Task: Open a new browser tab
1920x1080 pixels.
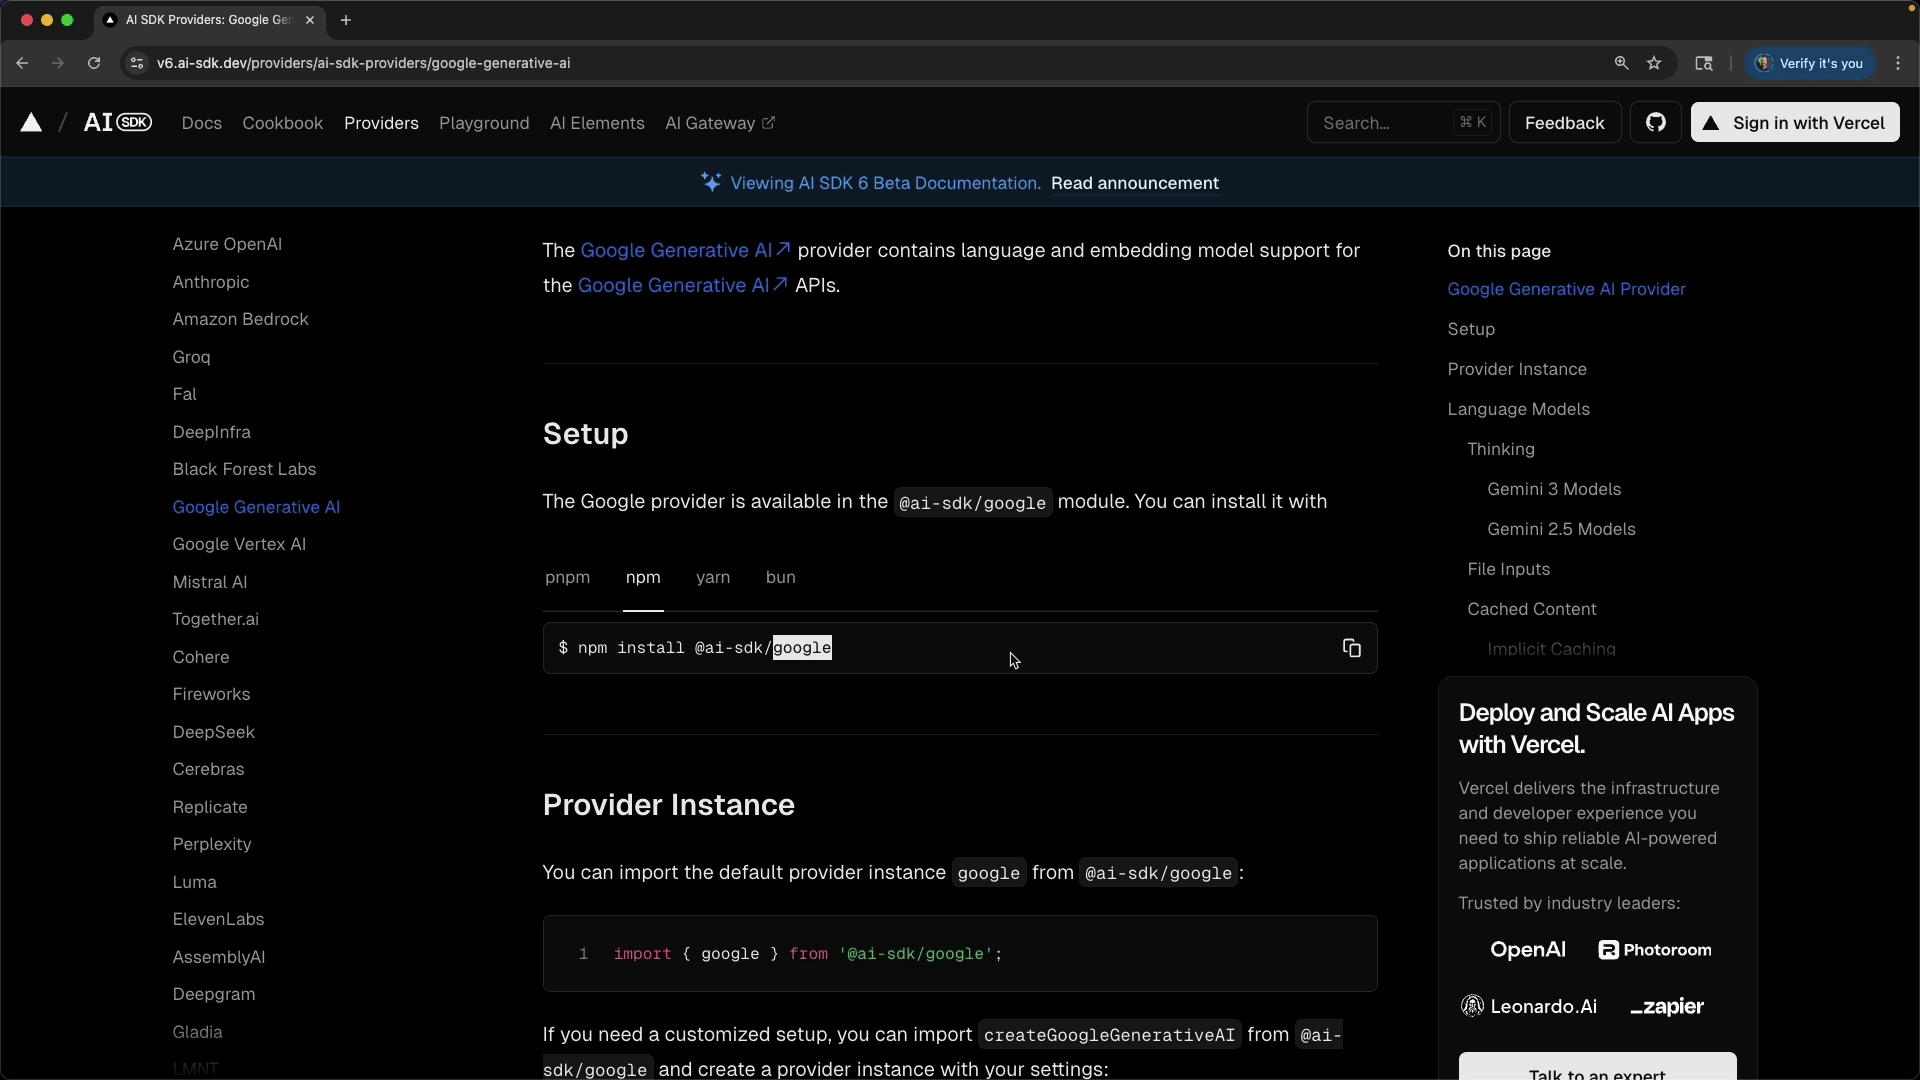Action: coord(346,20)
